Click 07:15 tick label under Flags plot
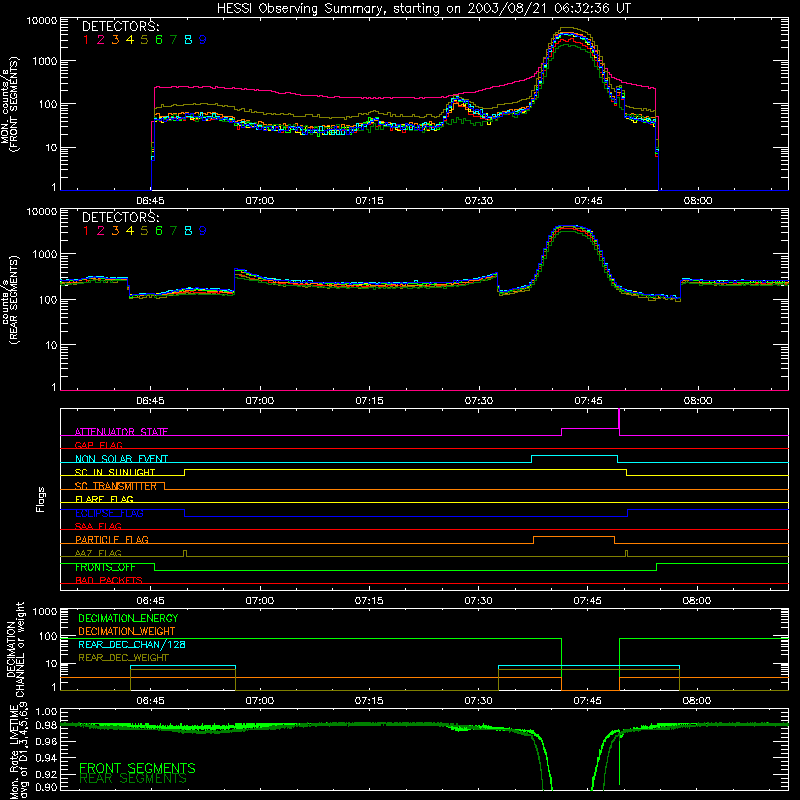Viewport: 800px width, 800px height. [x=369, y=601]
